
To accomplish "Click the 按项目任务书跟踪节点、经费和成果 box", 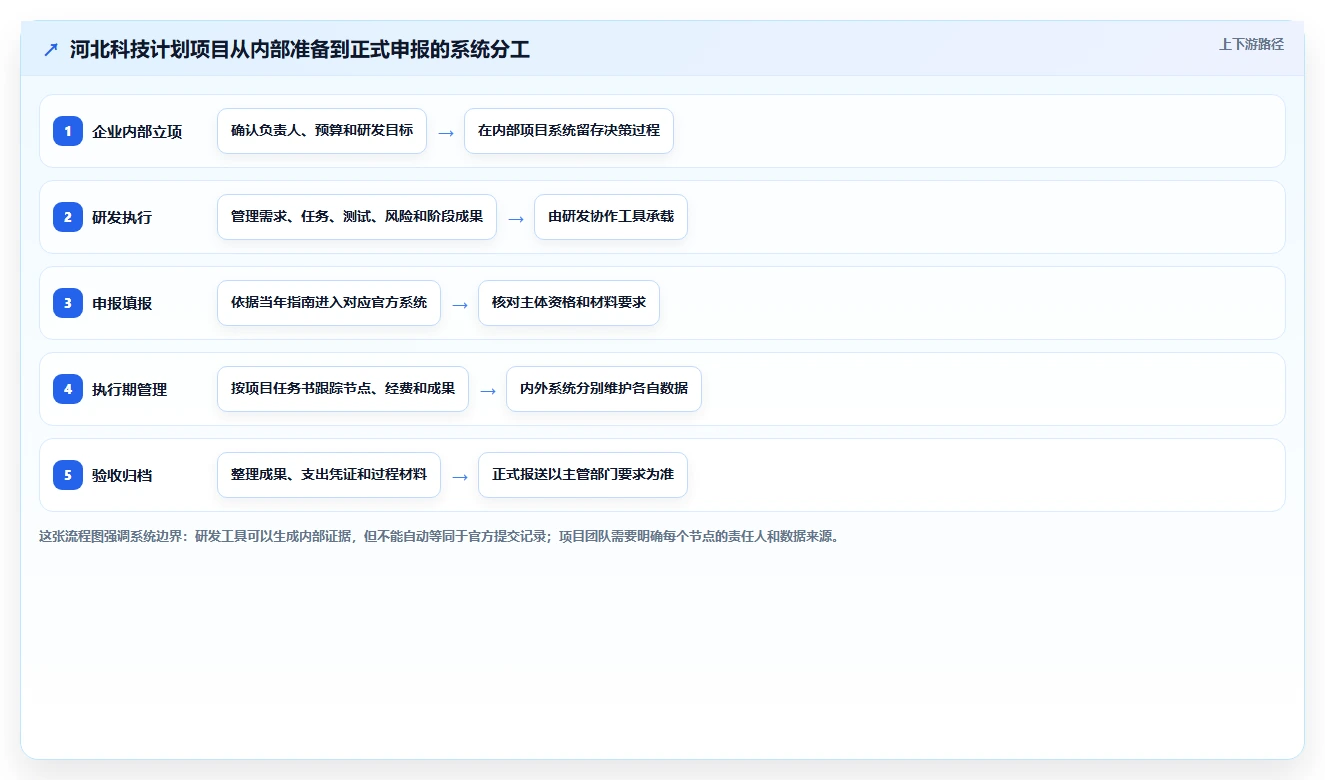I will tap(343, 389).
